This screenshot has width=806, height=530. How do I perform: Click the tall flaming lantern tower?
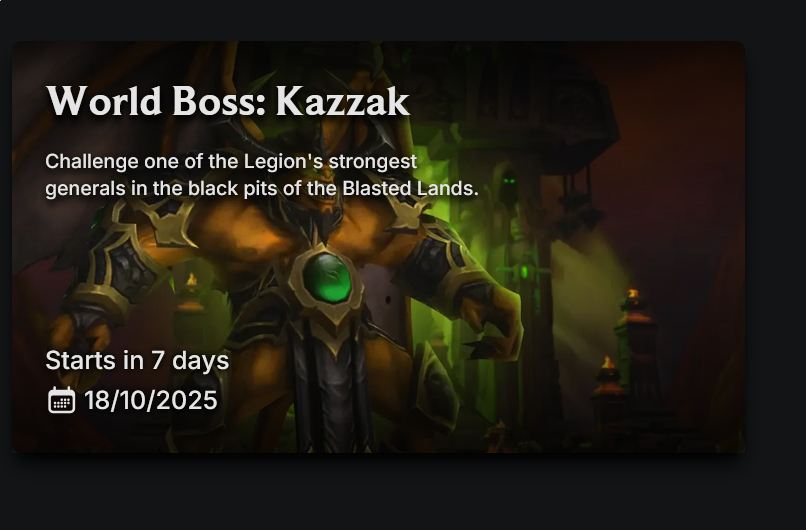pyautogui.click(x=635, y=339)
